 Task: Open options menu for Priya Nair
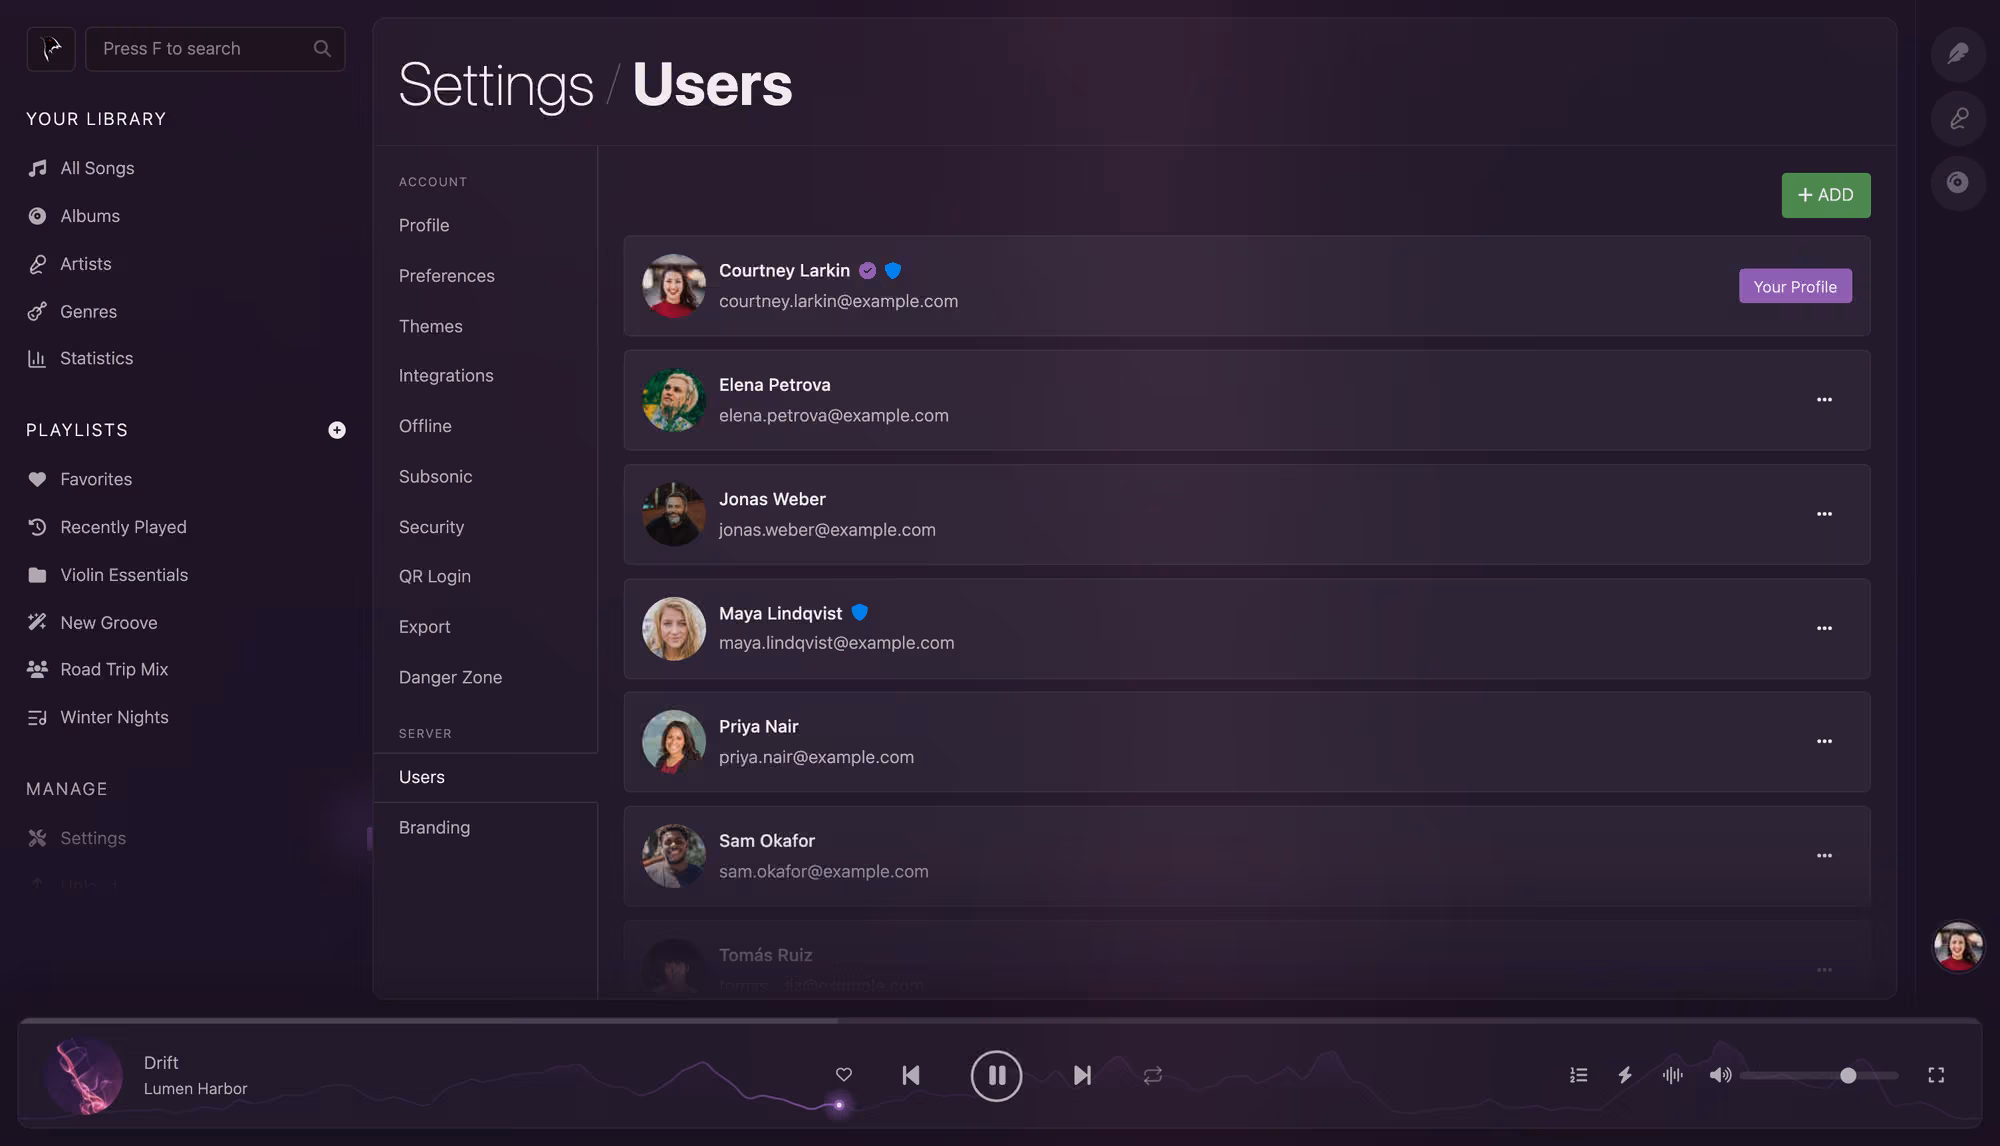click(1824, 742)
